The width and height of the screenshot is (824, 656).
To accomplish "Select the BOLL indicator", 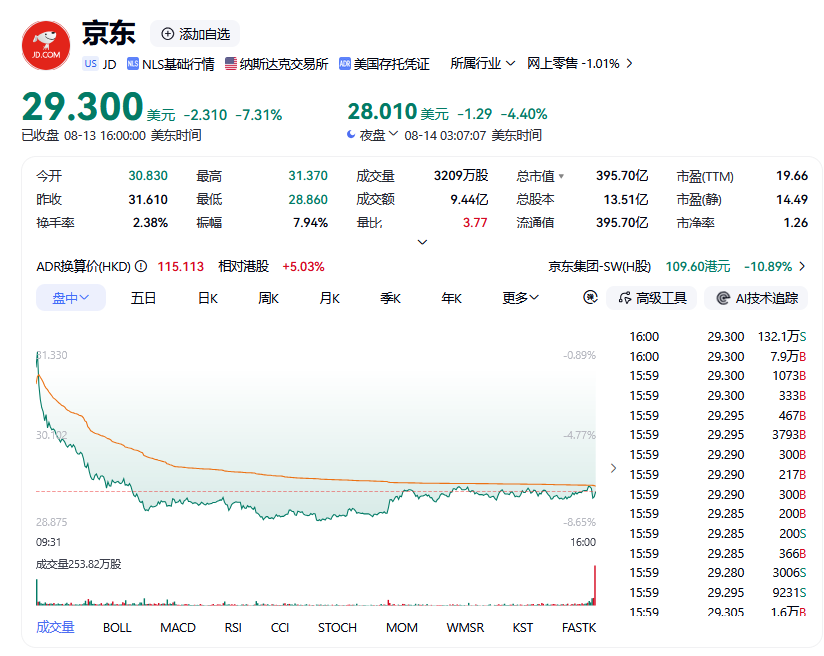I will (117, 628).
